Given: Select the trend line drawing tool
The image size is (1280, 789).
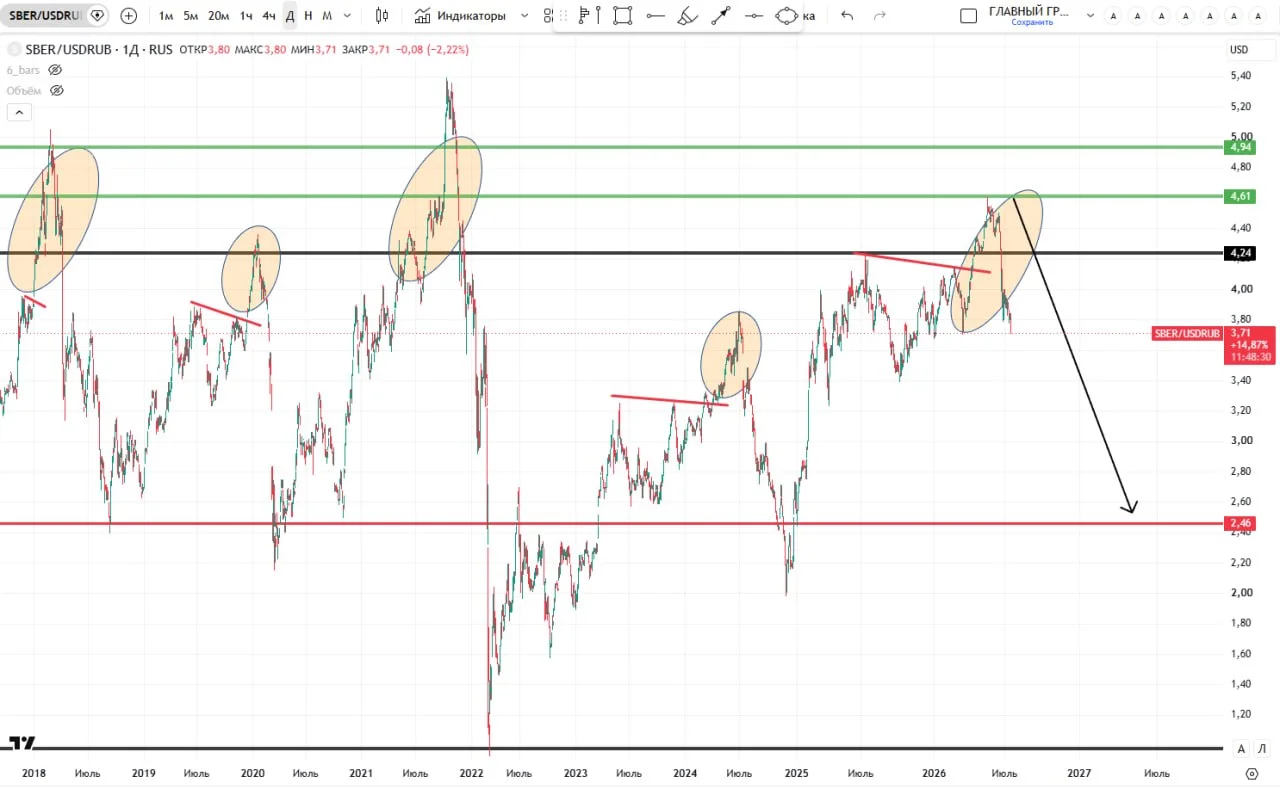Looking at the screenshot, I should pyautogui.click(x=656, y=16).
